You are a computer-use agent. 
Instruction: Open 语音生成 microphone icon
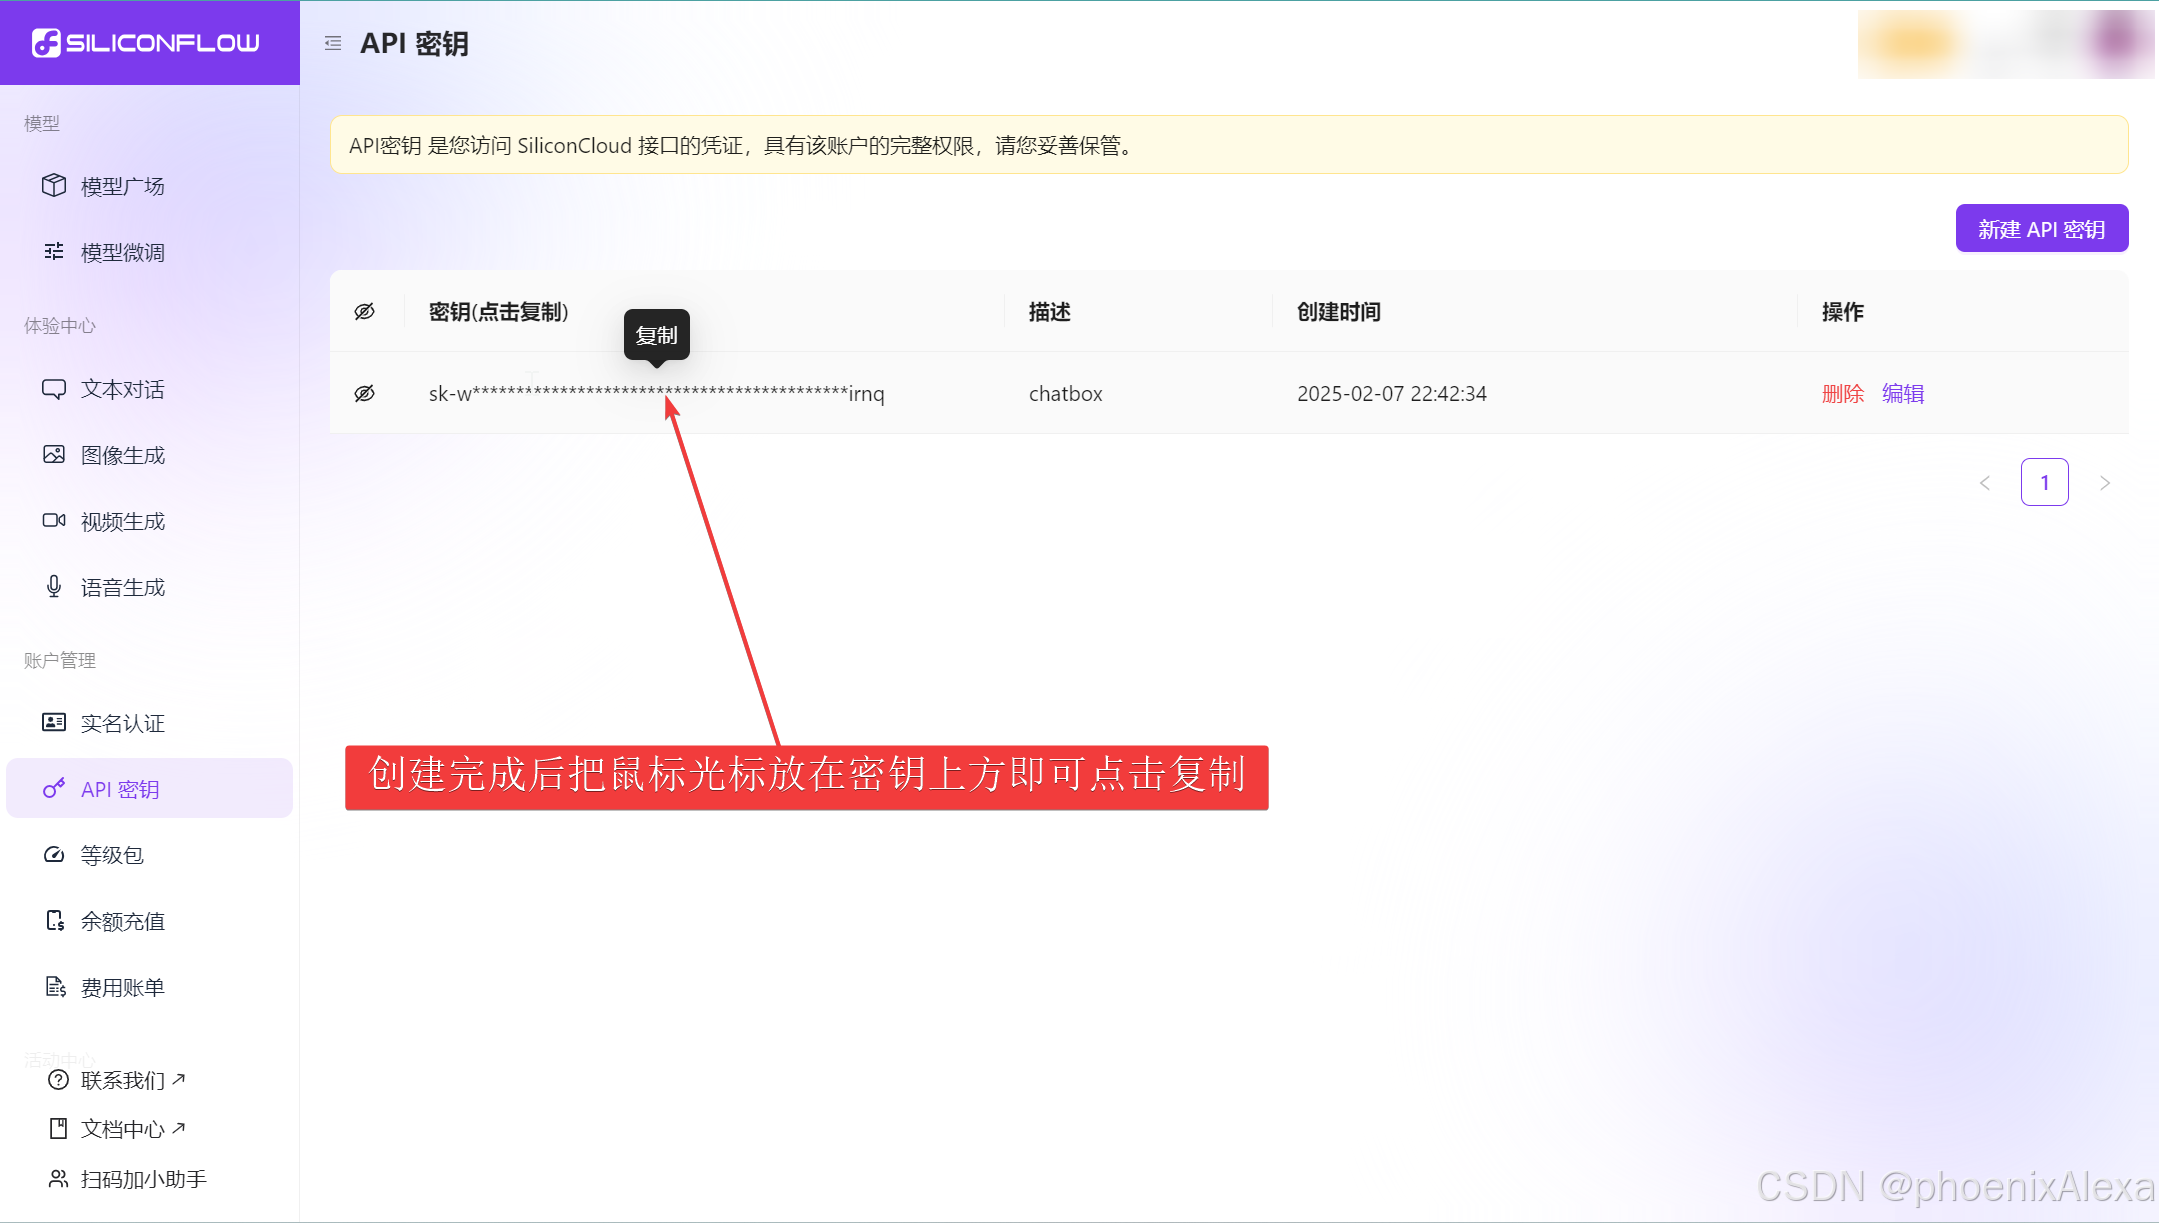[54, 587]
